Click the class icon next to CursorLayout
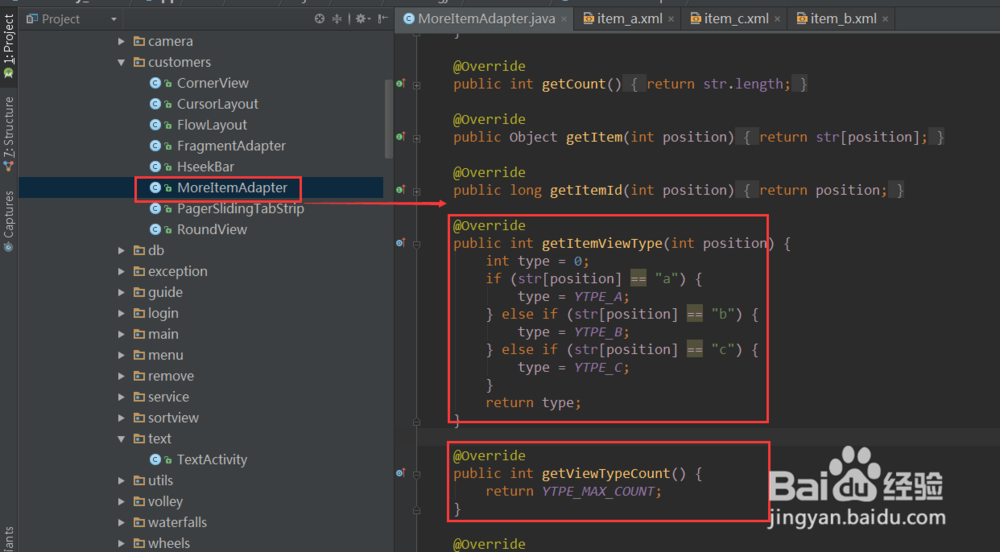1000x552 pixels. 155,104
